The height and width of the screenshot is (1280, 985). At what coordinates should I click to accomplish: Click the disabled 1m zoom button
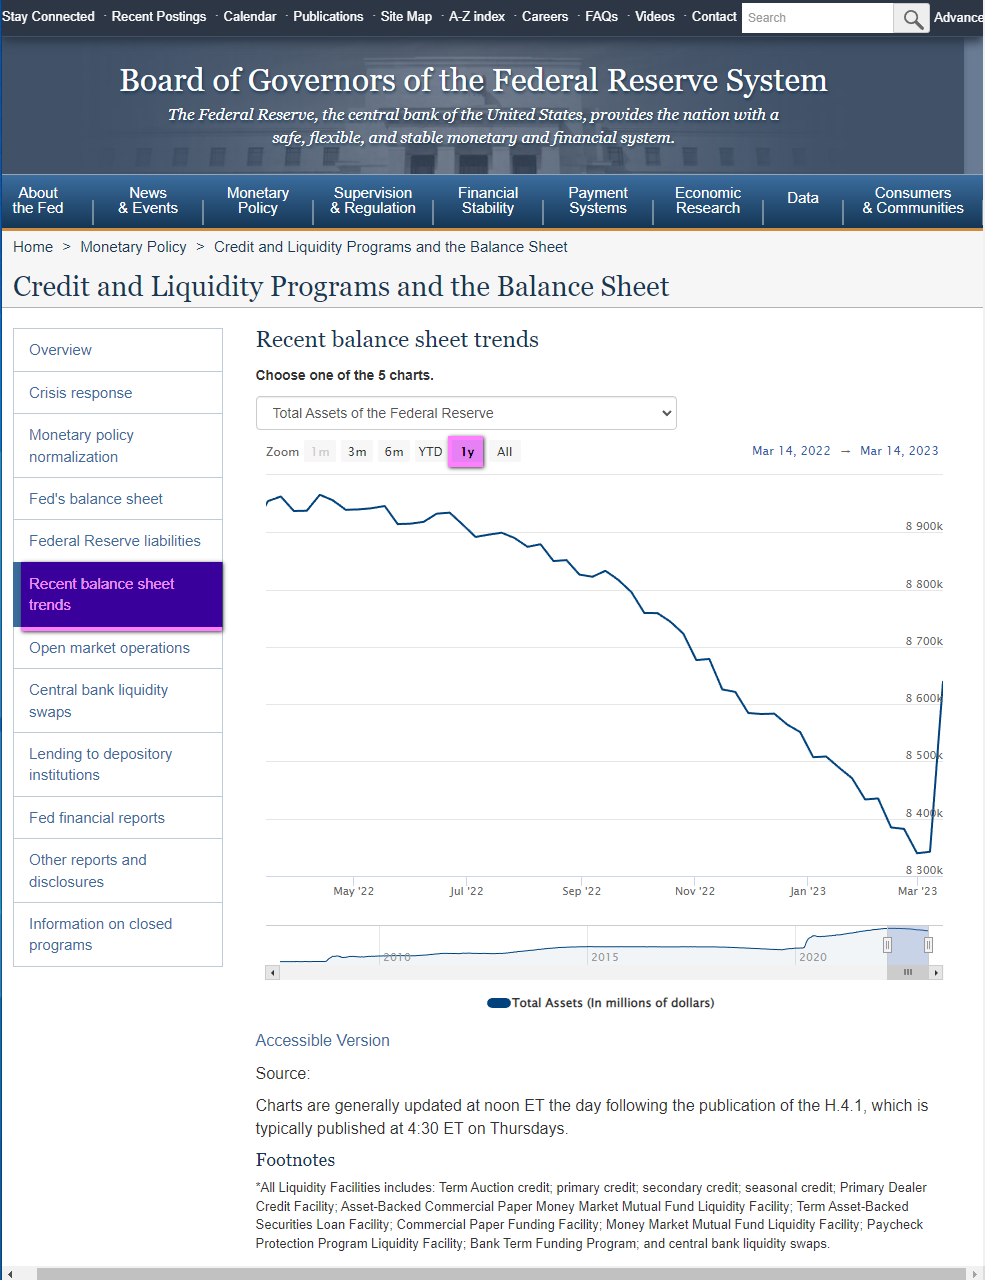coord(320,452)
